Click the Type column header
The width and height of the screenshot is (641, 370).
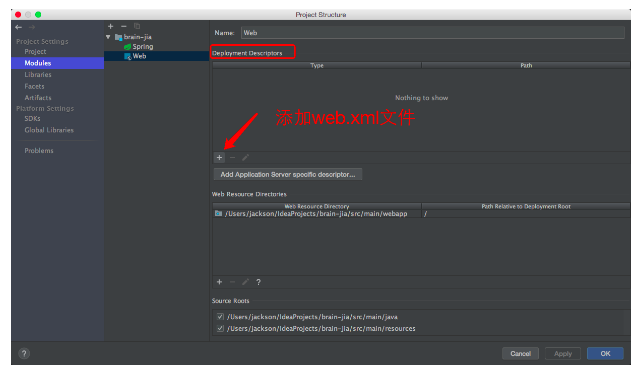[x=317, y=65]
